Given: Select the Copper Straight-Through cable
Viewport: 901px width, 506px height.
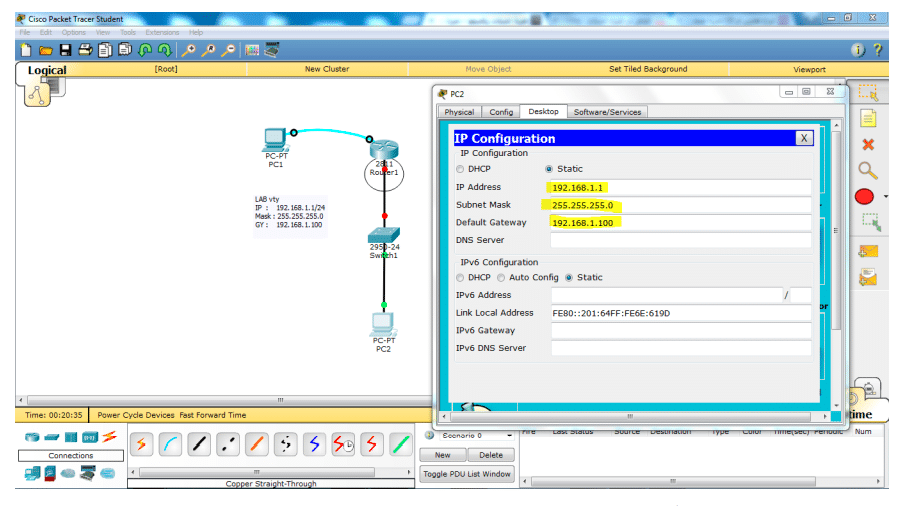Looking at the screenshot, I should click(x=199, y=444).
